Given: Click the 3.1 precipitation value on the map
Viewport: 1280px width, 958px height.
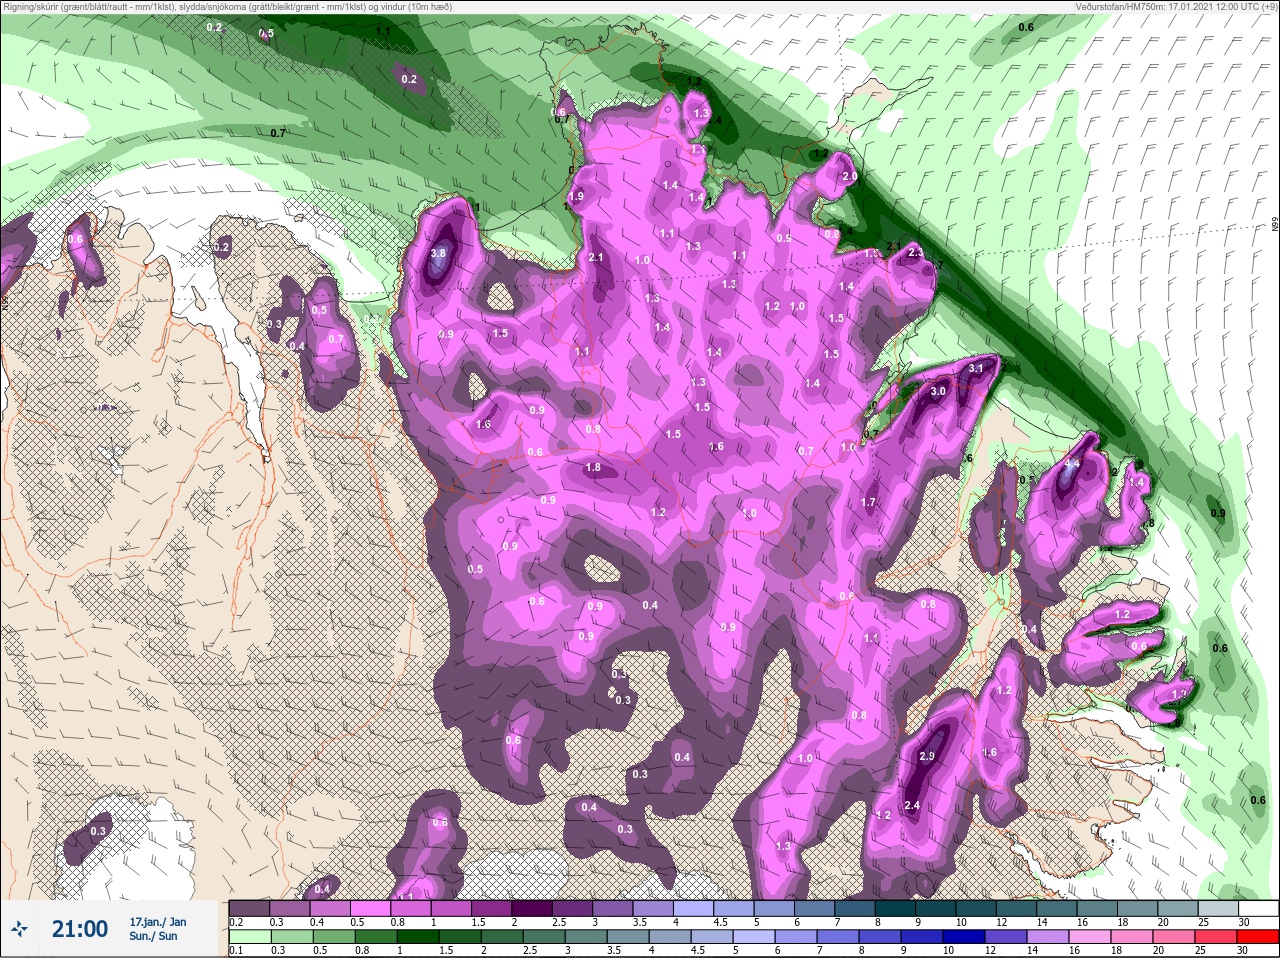Looking at the screenshot, I should [977, 369].
